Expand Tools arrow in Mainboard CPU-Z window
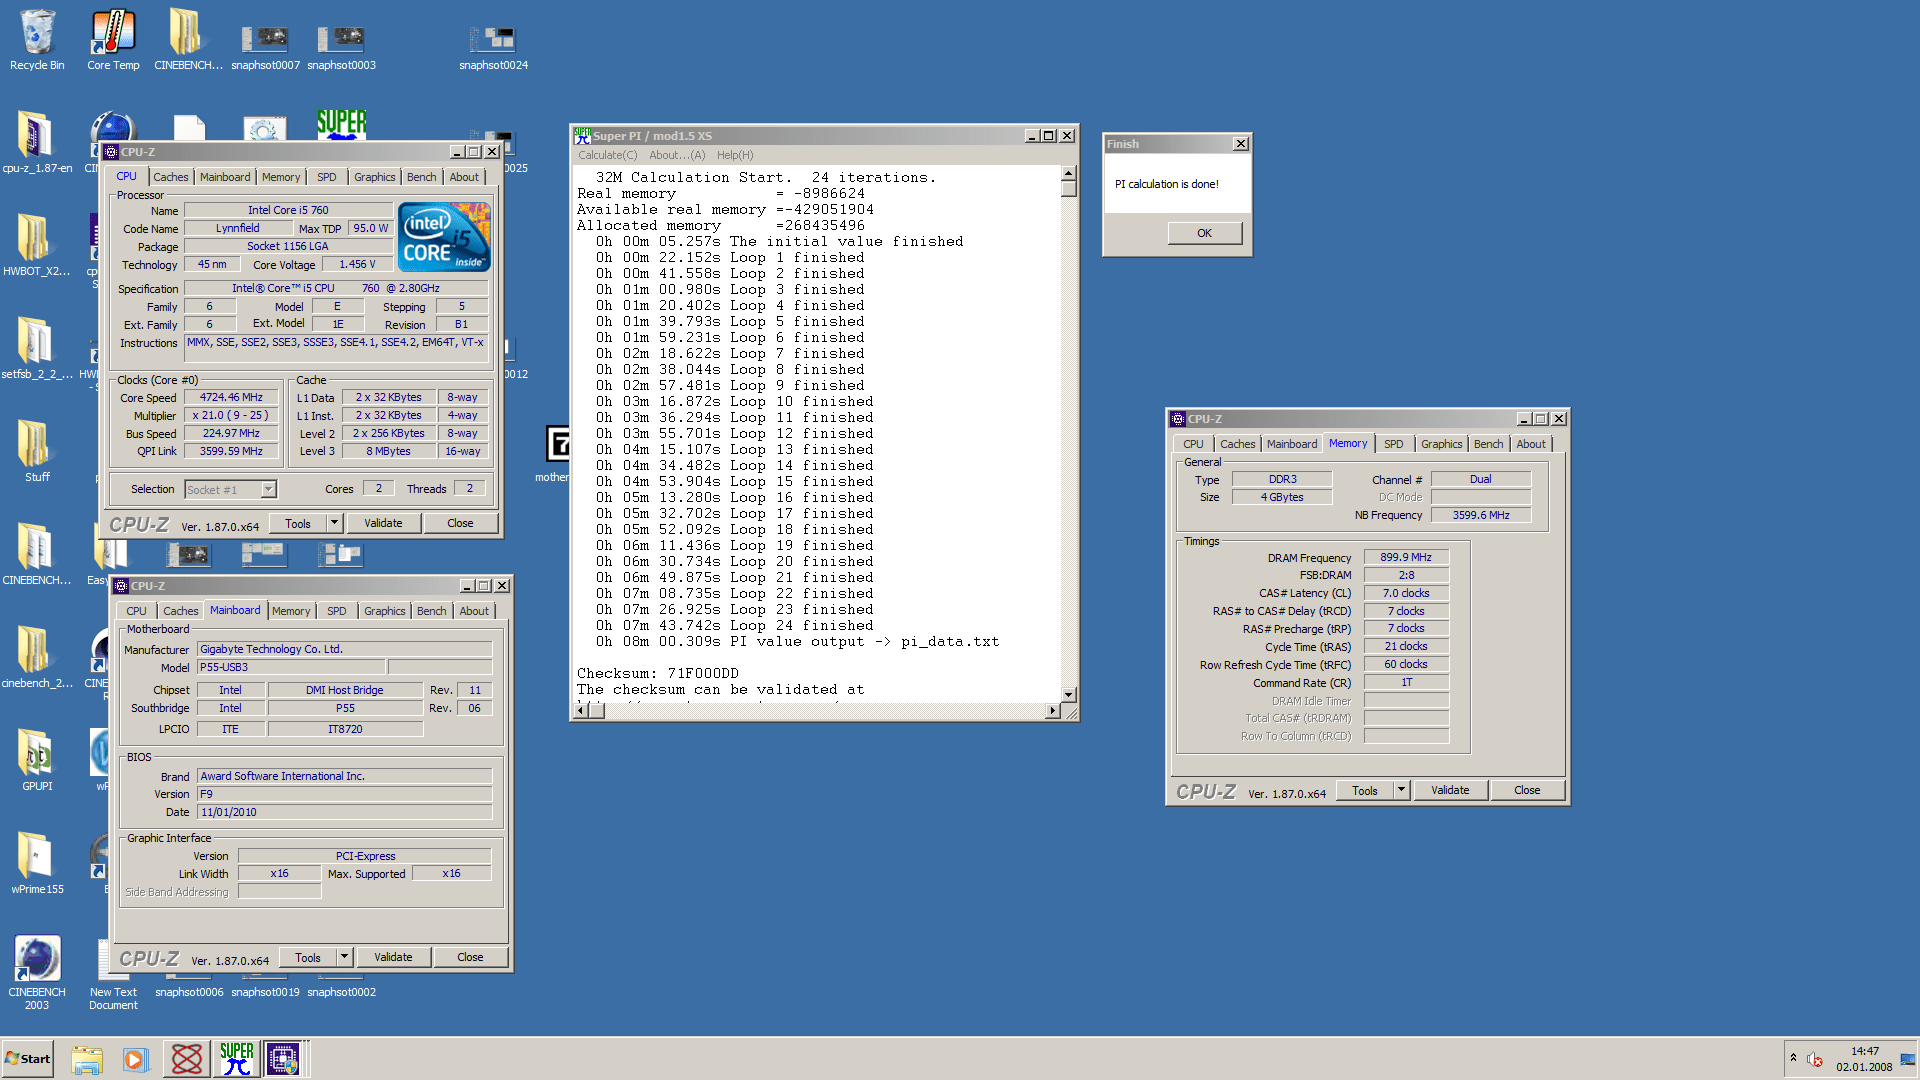1920x1080 pixels. [x=344, y=957]
